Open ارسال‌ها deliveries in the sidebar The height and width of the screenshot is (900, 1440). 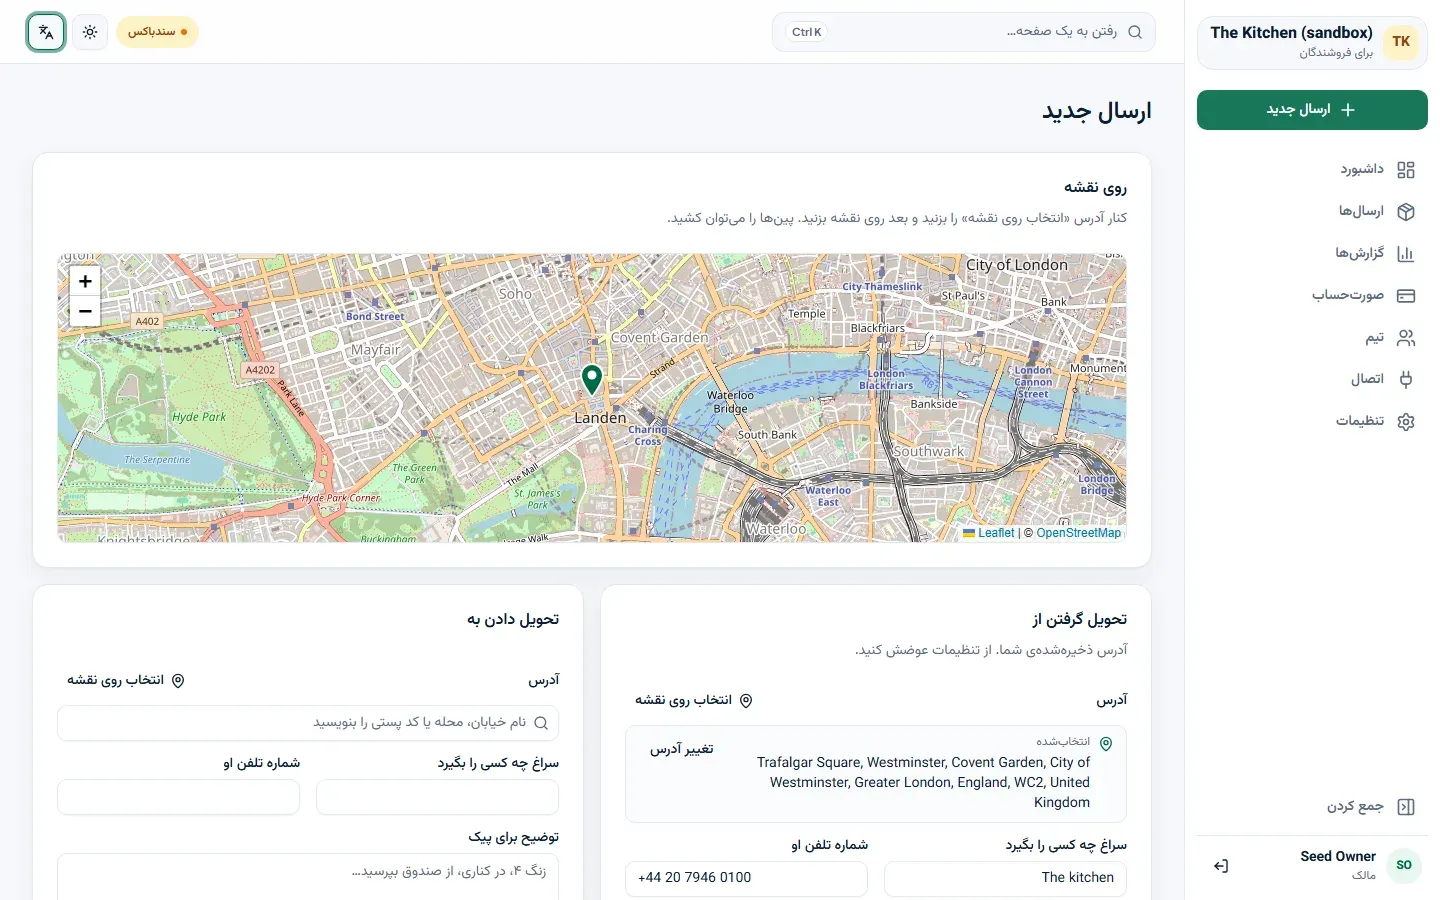[x=1312, y=212]
